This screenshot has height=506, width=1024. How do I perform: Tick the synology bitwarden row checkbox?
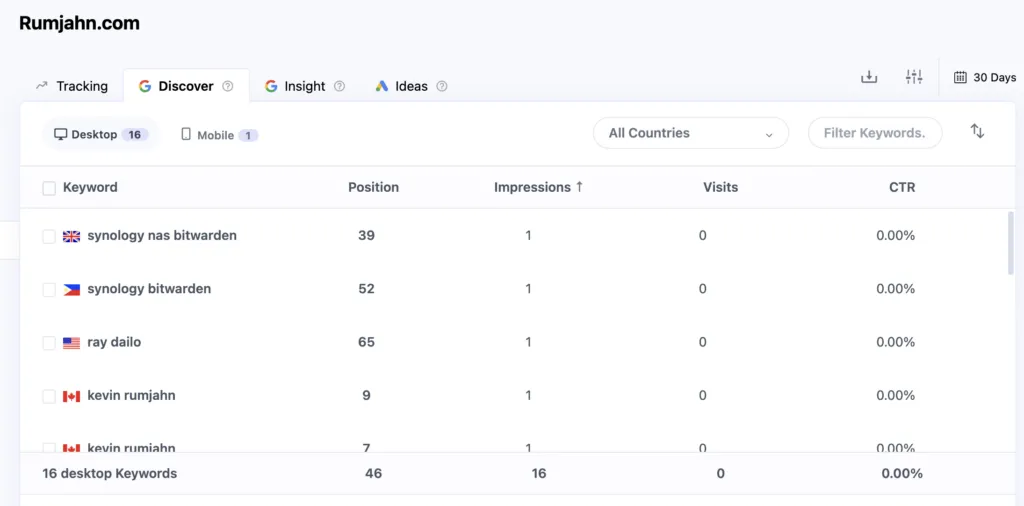(49, 290)
